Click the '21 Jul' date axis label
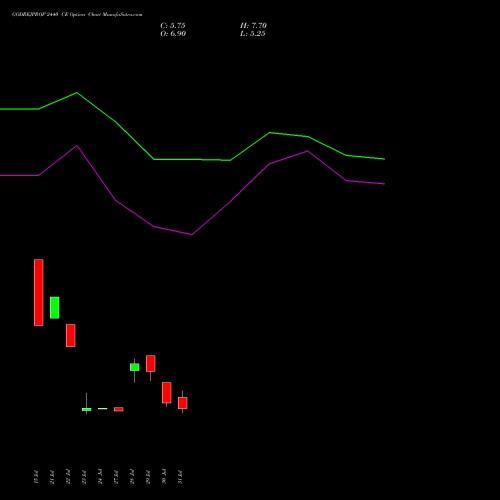 pos(52,477)
